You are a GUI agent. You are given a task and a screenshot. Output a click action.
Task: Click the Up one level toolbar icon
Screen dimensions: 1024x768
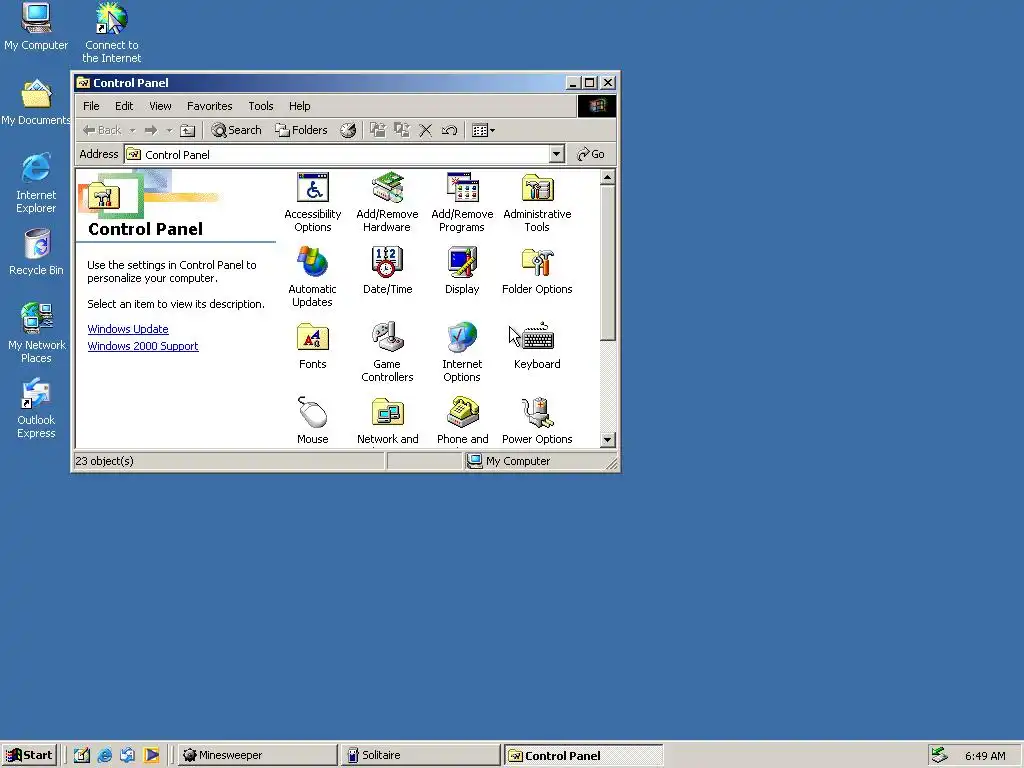[187, 130]
